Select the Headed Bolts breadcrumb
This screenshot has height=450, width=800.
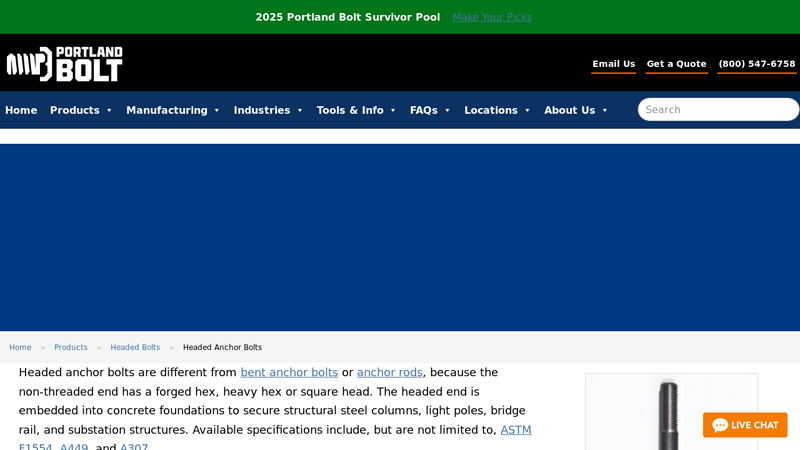tap(135, 348)
